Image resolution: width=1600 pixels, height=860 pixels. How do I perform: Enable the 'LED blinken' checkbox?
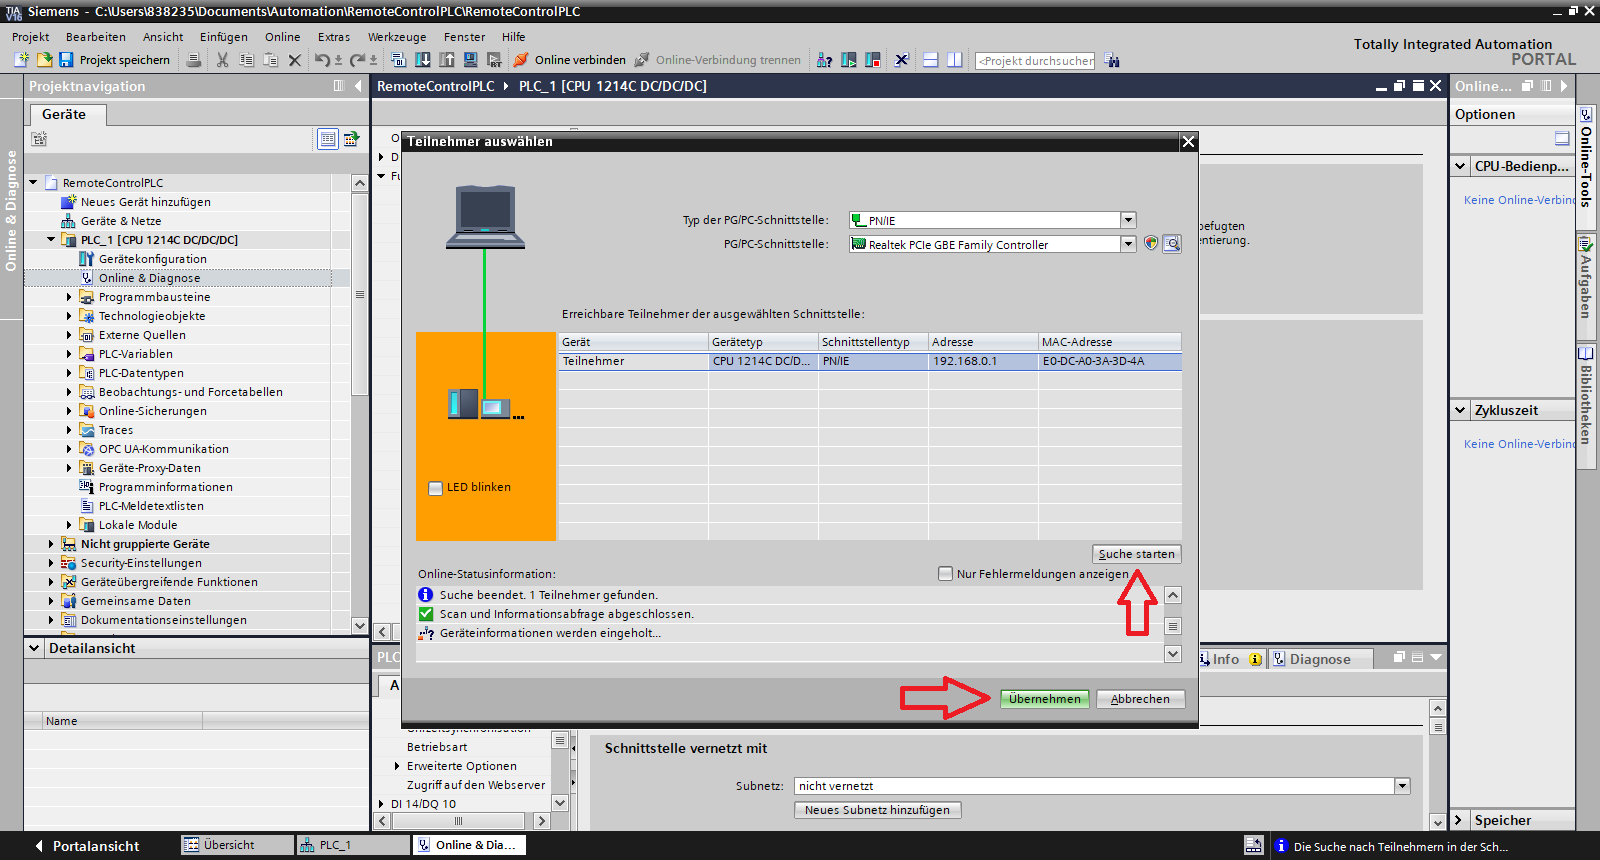click(x=435, y=488)
